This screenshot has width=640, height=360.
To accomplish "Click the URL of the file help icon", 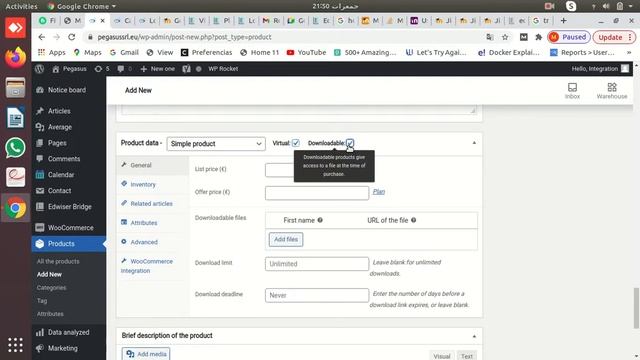I will point(413,220).
